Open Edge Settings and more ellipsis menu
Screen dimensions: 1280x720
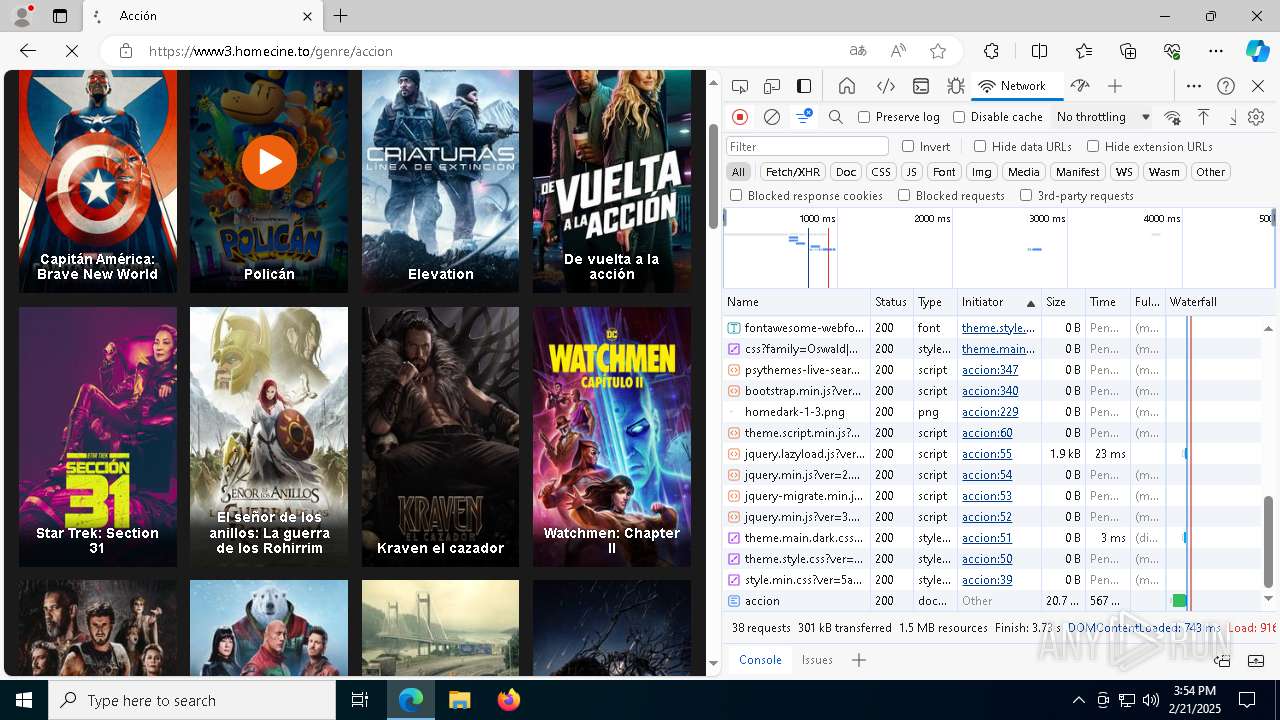pos(1216,51)
